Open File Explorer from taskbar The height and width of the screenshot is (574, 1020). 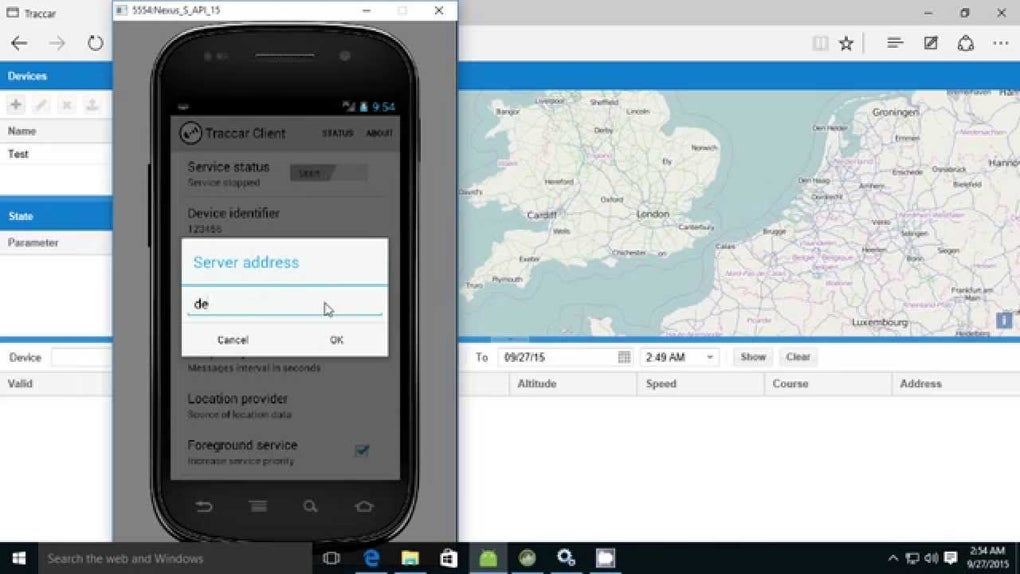point(410,558)
